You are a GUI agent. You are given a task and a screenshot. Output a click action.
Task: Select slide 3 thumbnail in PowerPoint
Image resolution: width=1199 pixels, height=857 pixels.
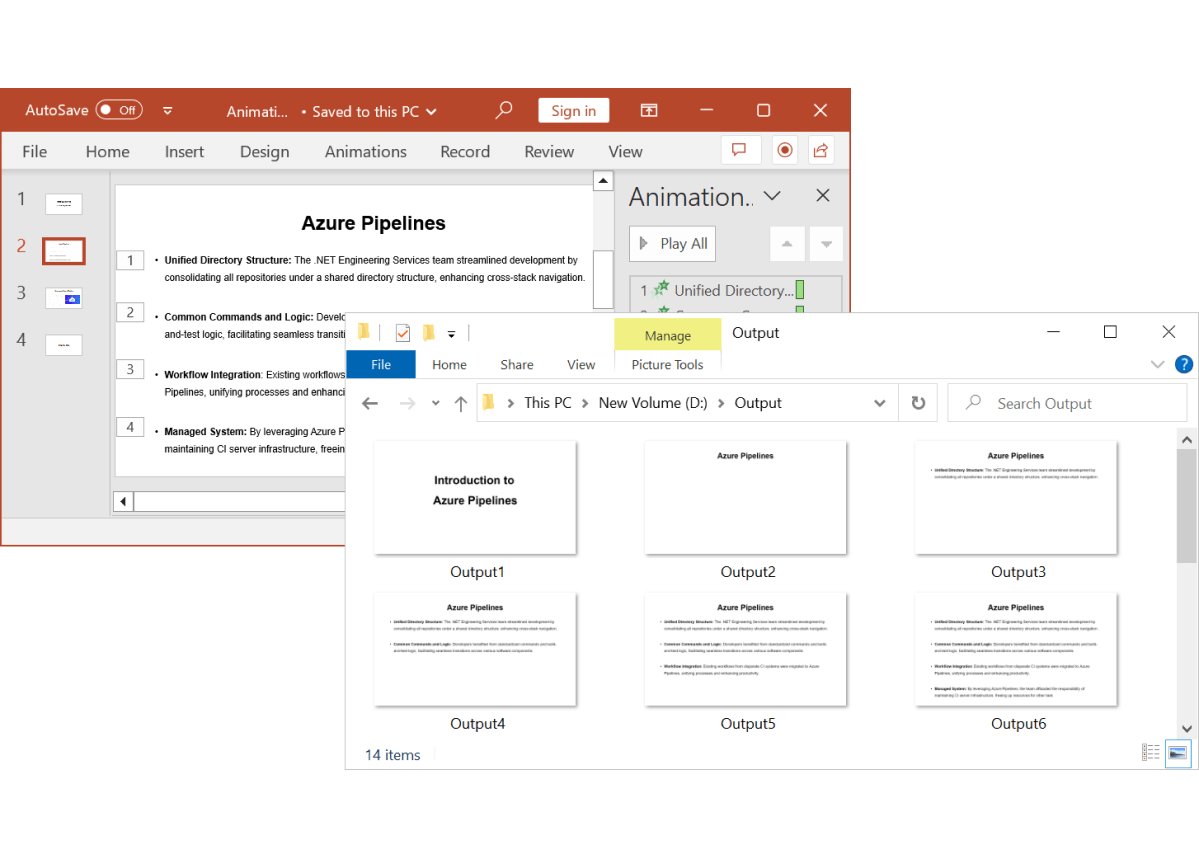[x=63, y=297]
